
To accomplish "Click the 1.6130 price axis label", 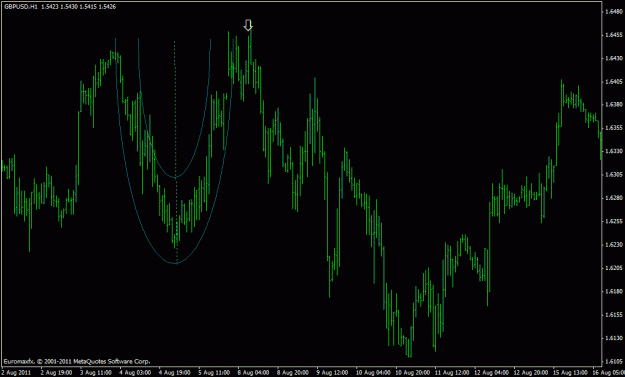I will [614, 338].
